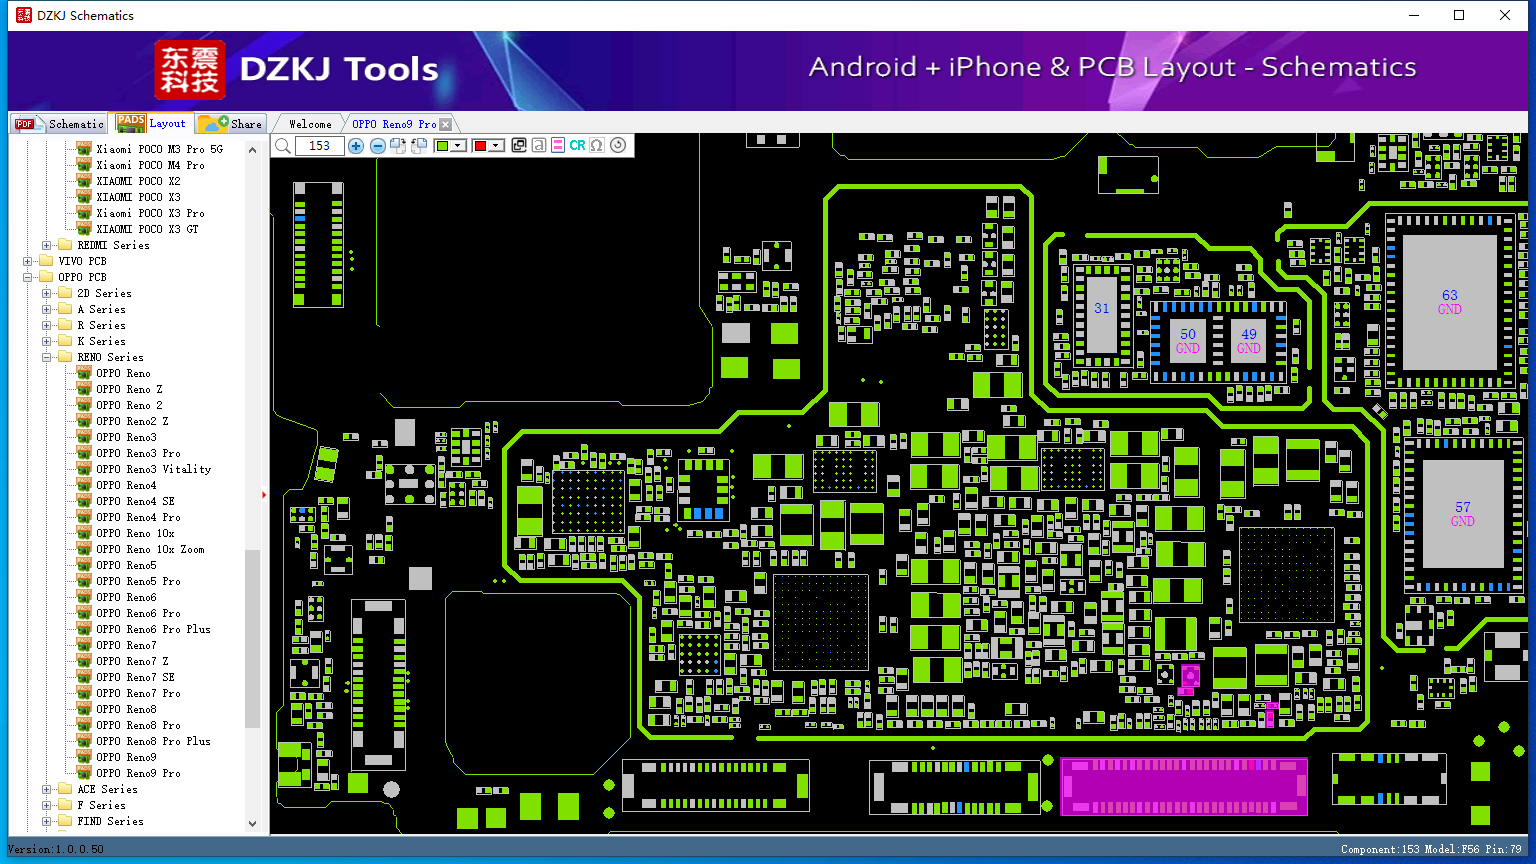This screenshot has width=1536, height=864.
Task: Open Xiaomi POCO M4 Pro layout
Action: click(x=150, y=165)
